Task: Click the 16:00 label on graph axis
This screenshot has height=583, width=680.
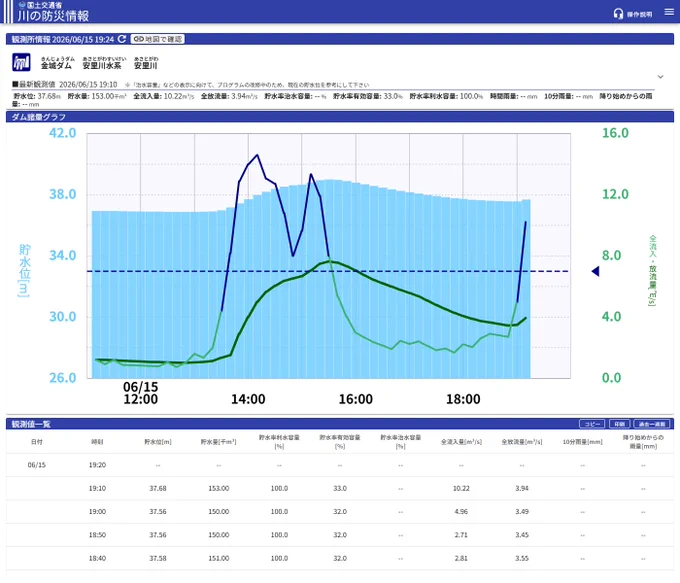Action: [356, 399]
